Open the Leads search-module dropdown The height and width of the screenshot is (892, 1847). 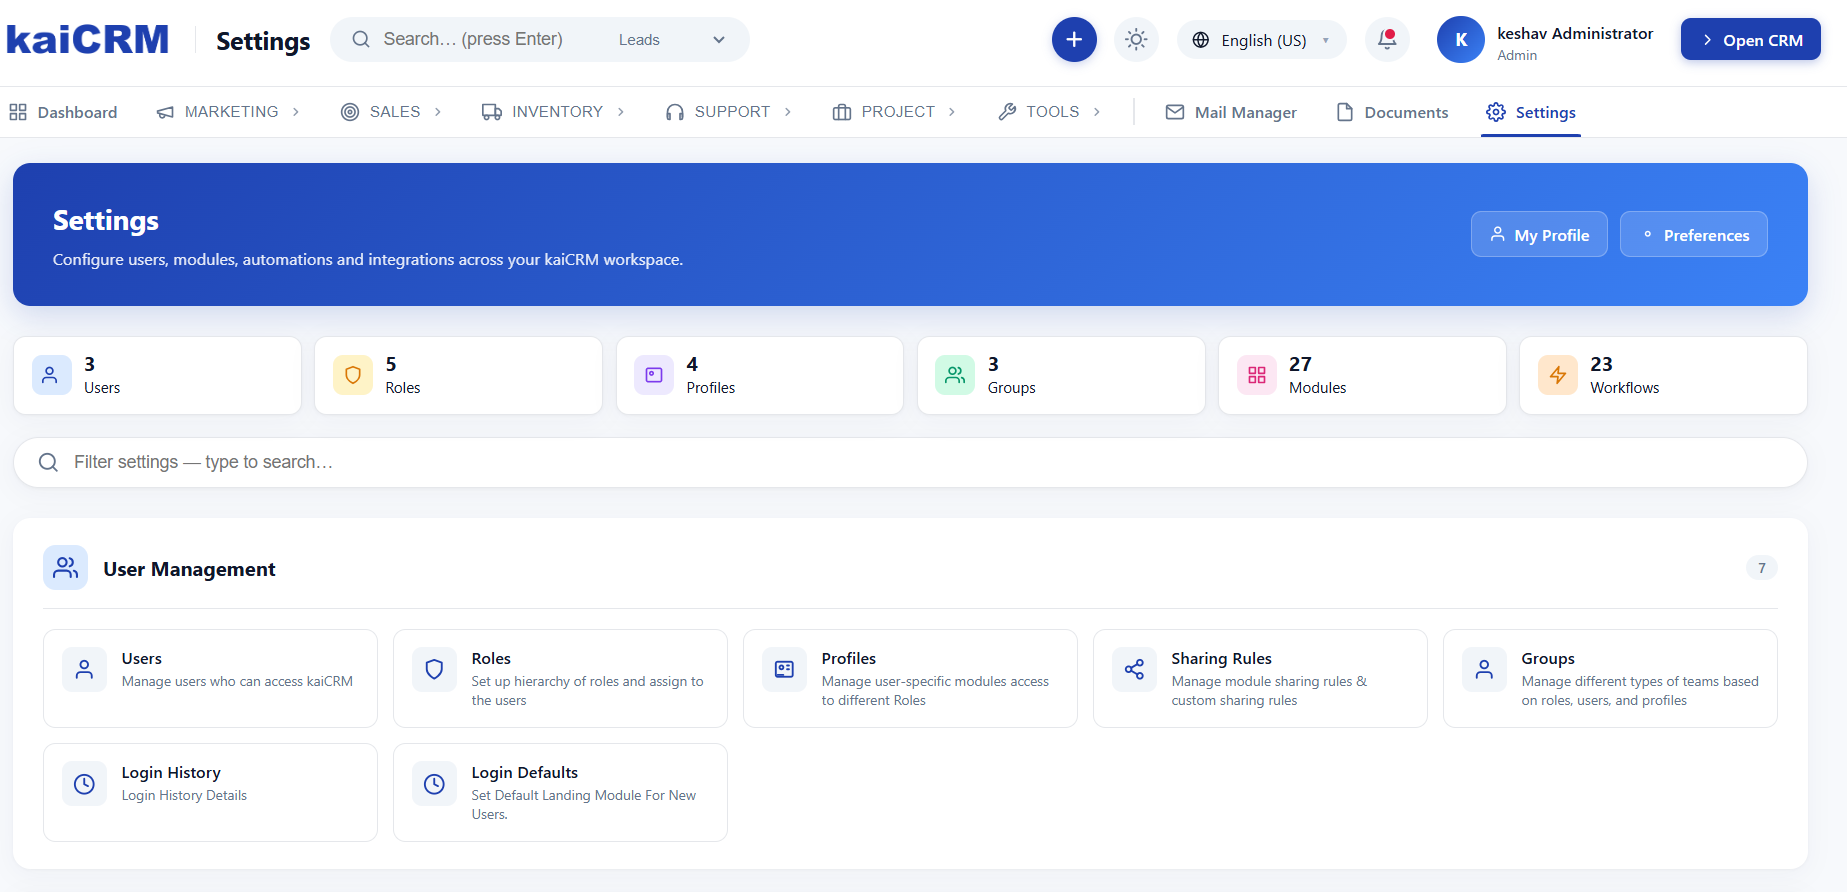tap(672, 40)
